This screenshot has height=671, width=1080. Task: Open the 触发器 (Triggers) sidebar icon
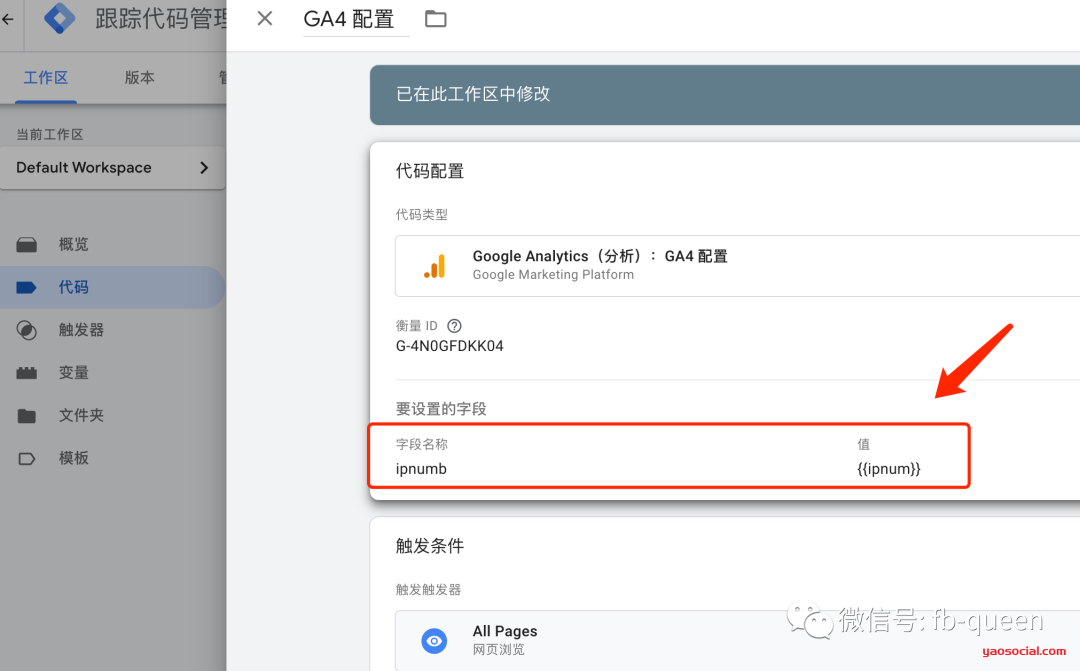(x=27, y=330)
